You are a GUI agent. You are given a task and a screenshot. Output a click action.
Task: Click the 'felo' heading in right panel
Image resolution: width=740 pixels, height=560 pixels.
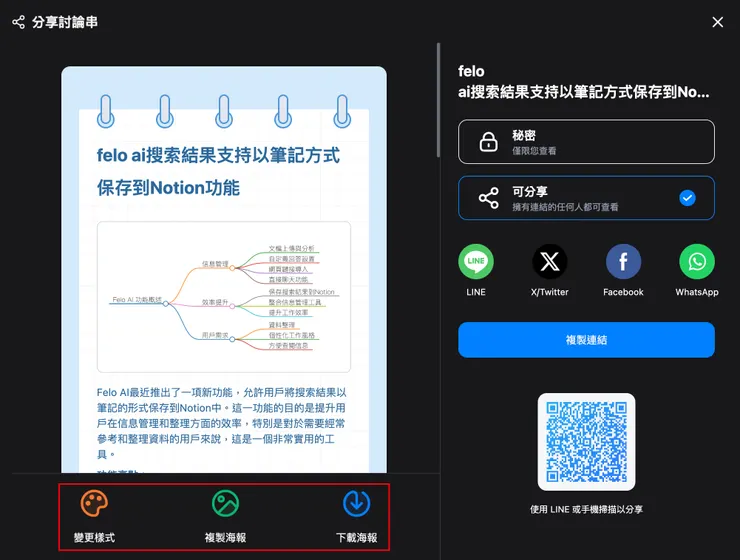471,71
